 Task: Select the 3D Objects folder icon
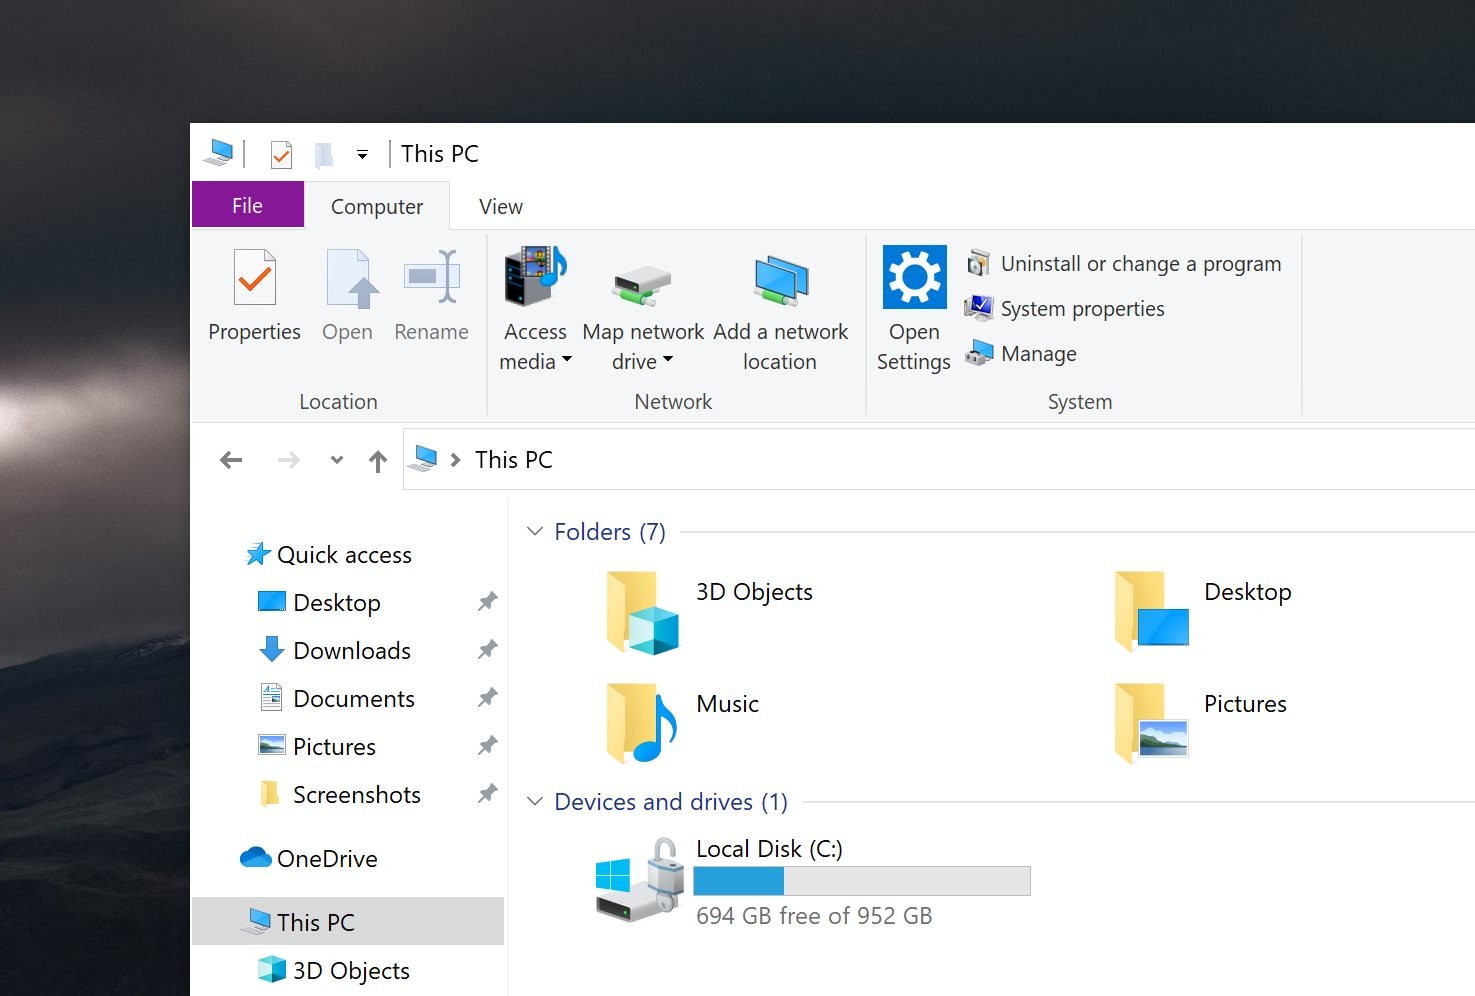[642, 612]
